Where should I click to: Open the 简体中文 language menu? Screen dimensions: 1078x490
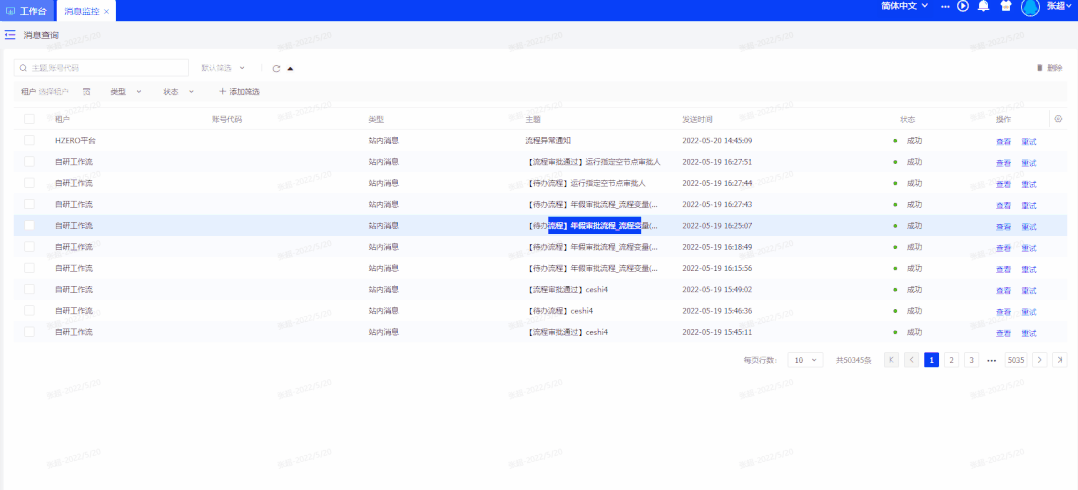click(890, 7)
